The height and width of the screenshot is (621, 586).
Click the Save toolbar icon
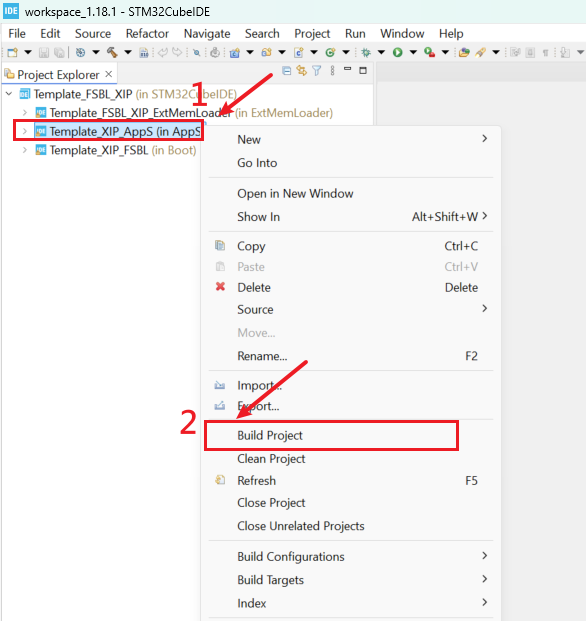44,52
